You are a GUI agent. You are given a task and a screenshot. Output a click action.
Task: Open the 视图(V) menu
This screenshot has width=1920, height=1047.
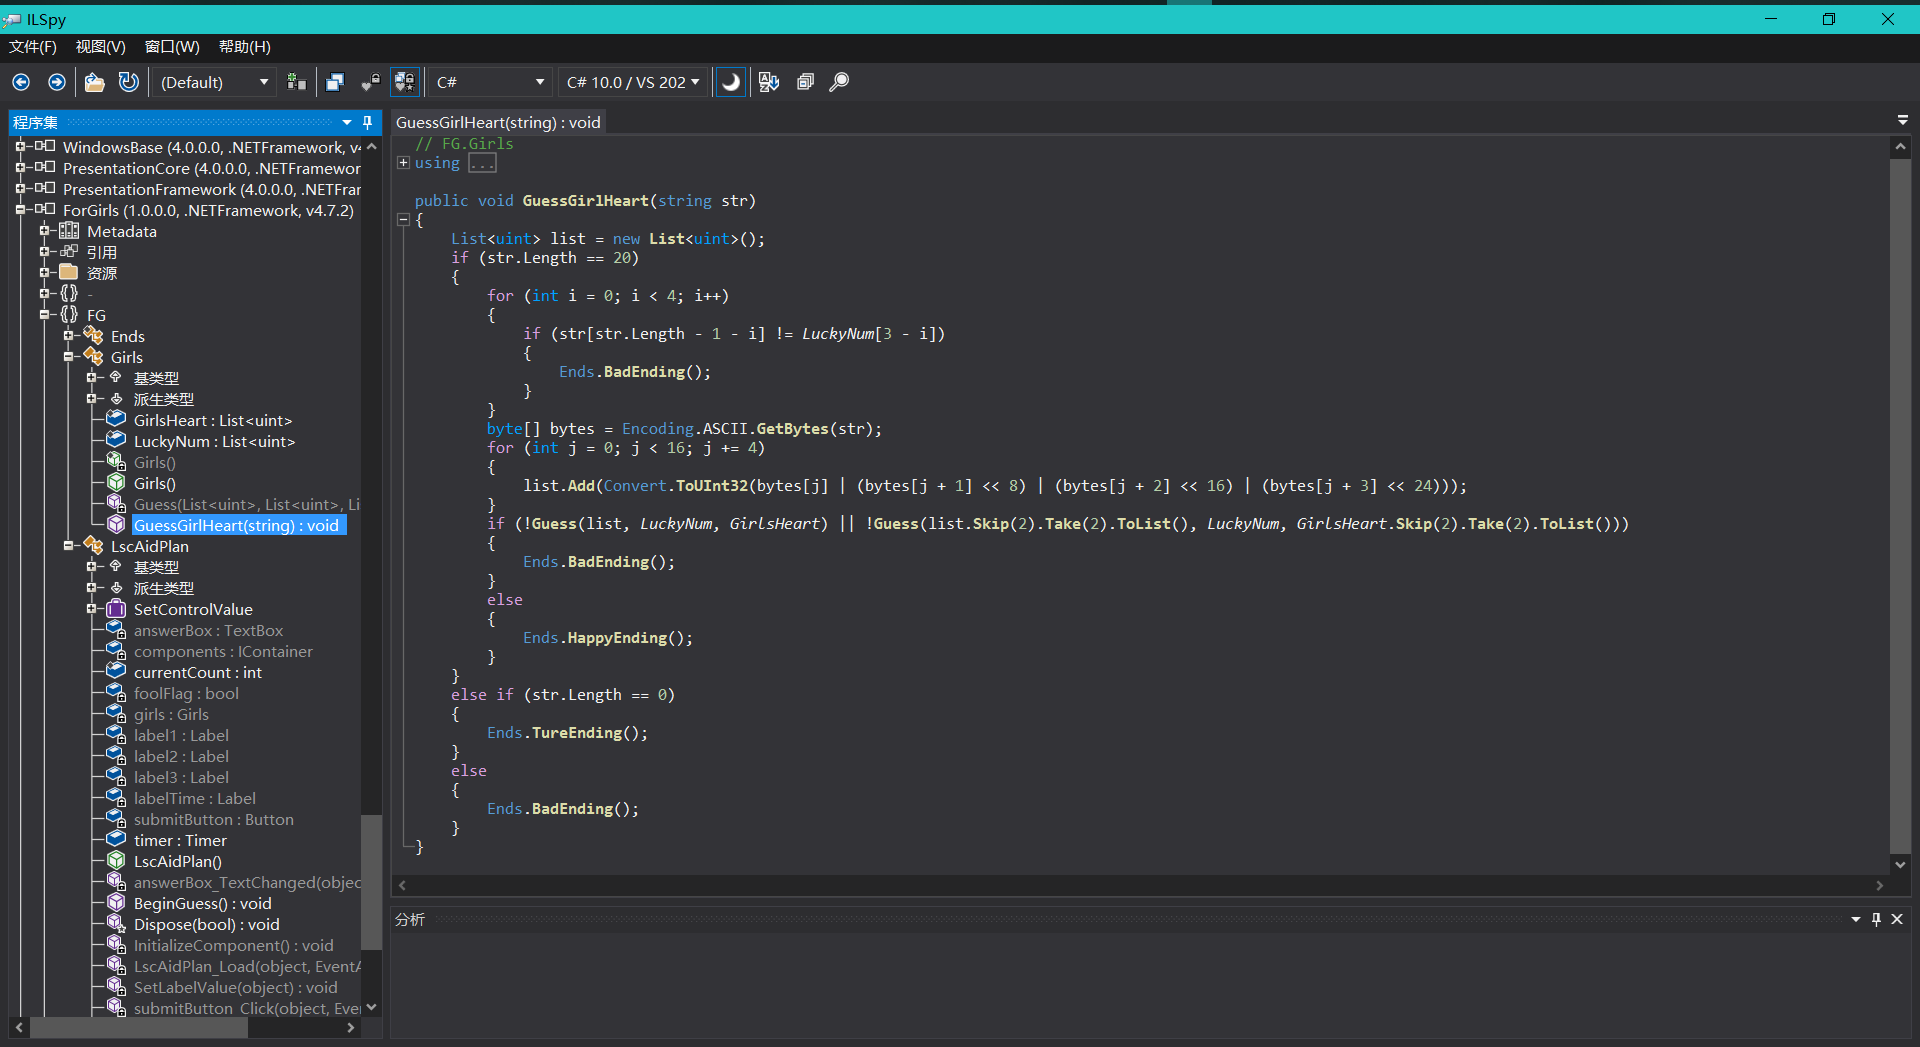pos(100,47)
